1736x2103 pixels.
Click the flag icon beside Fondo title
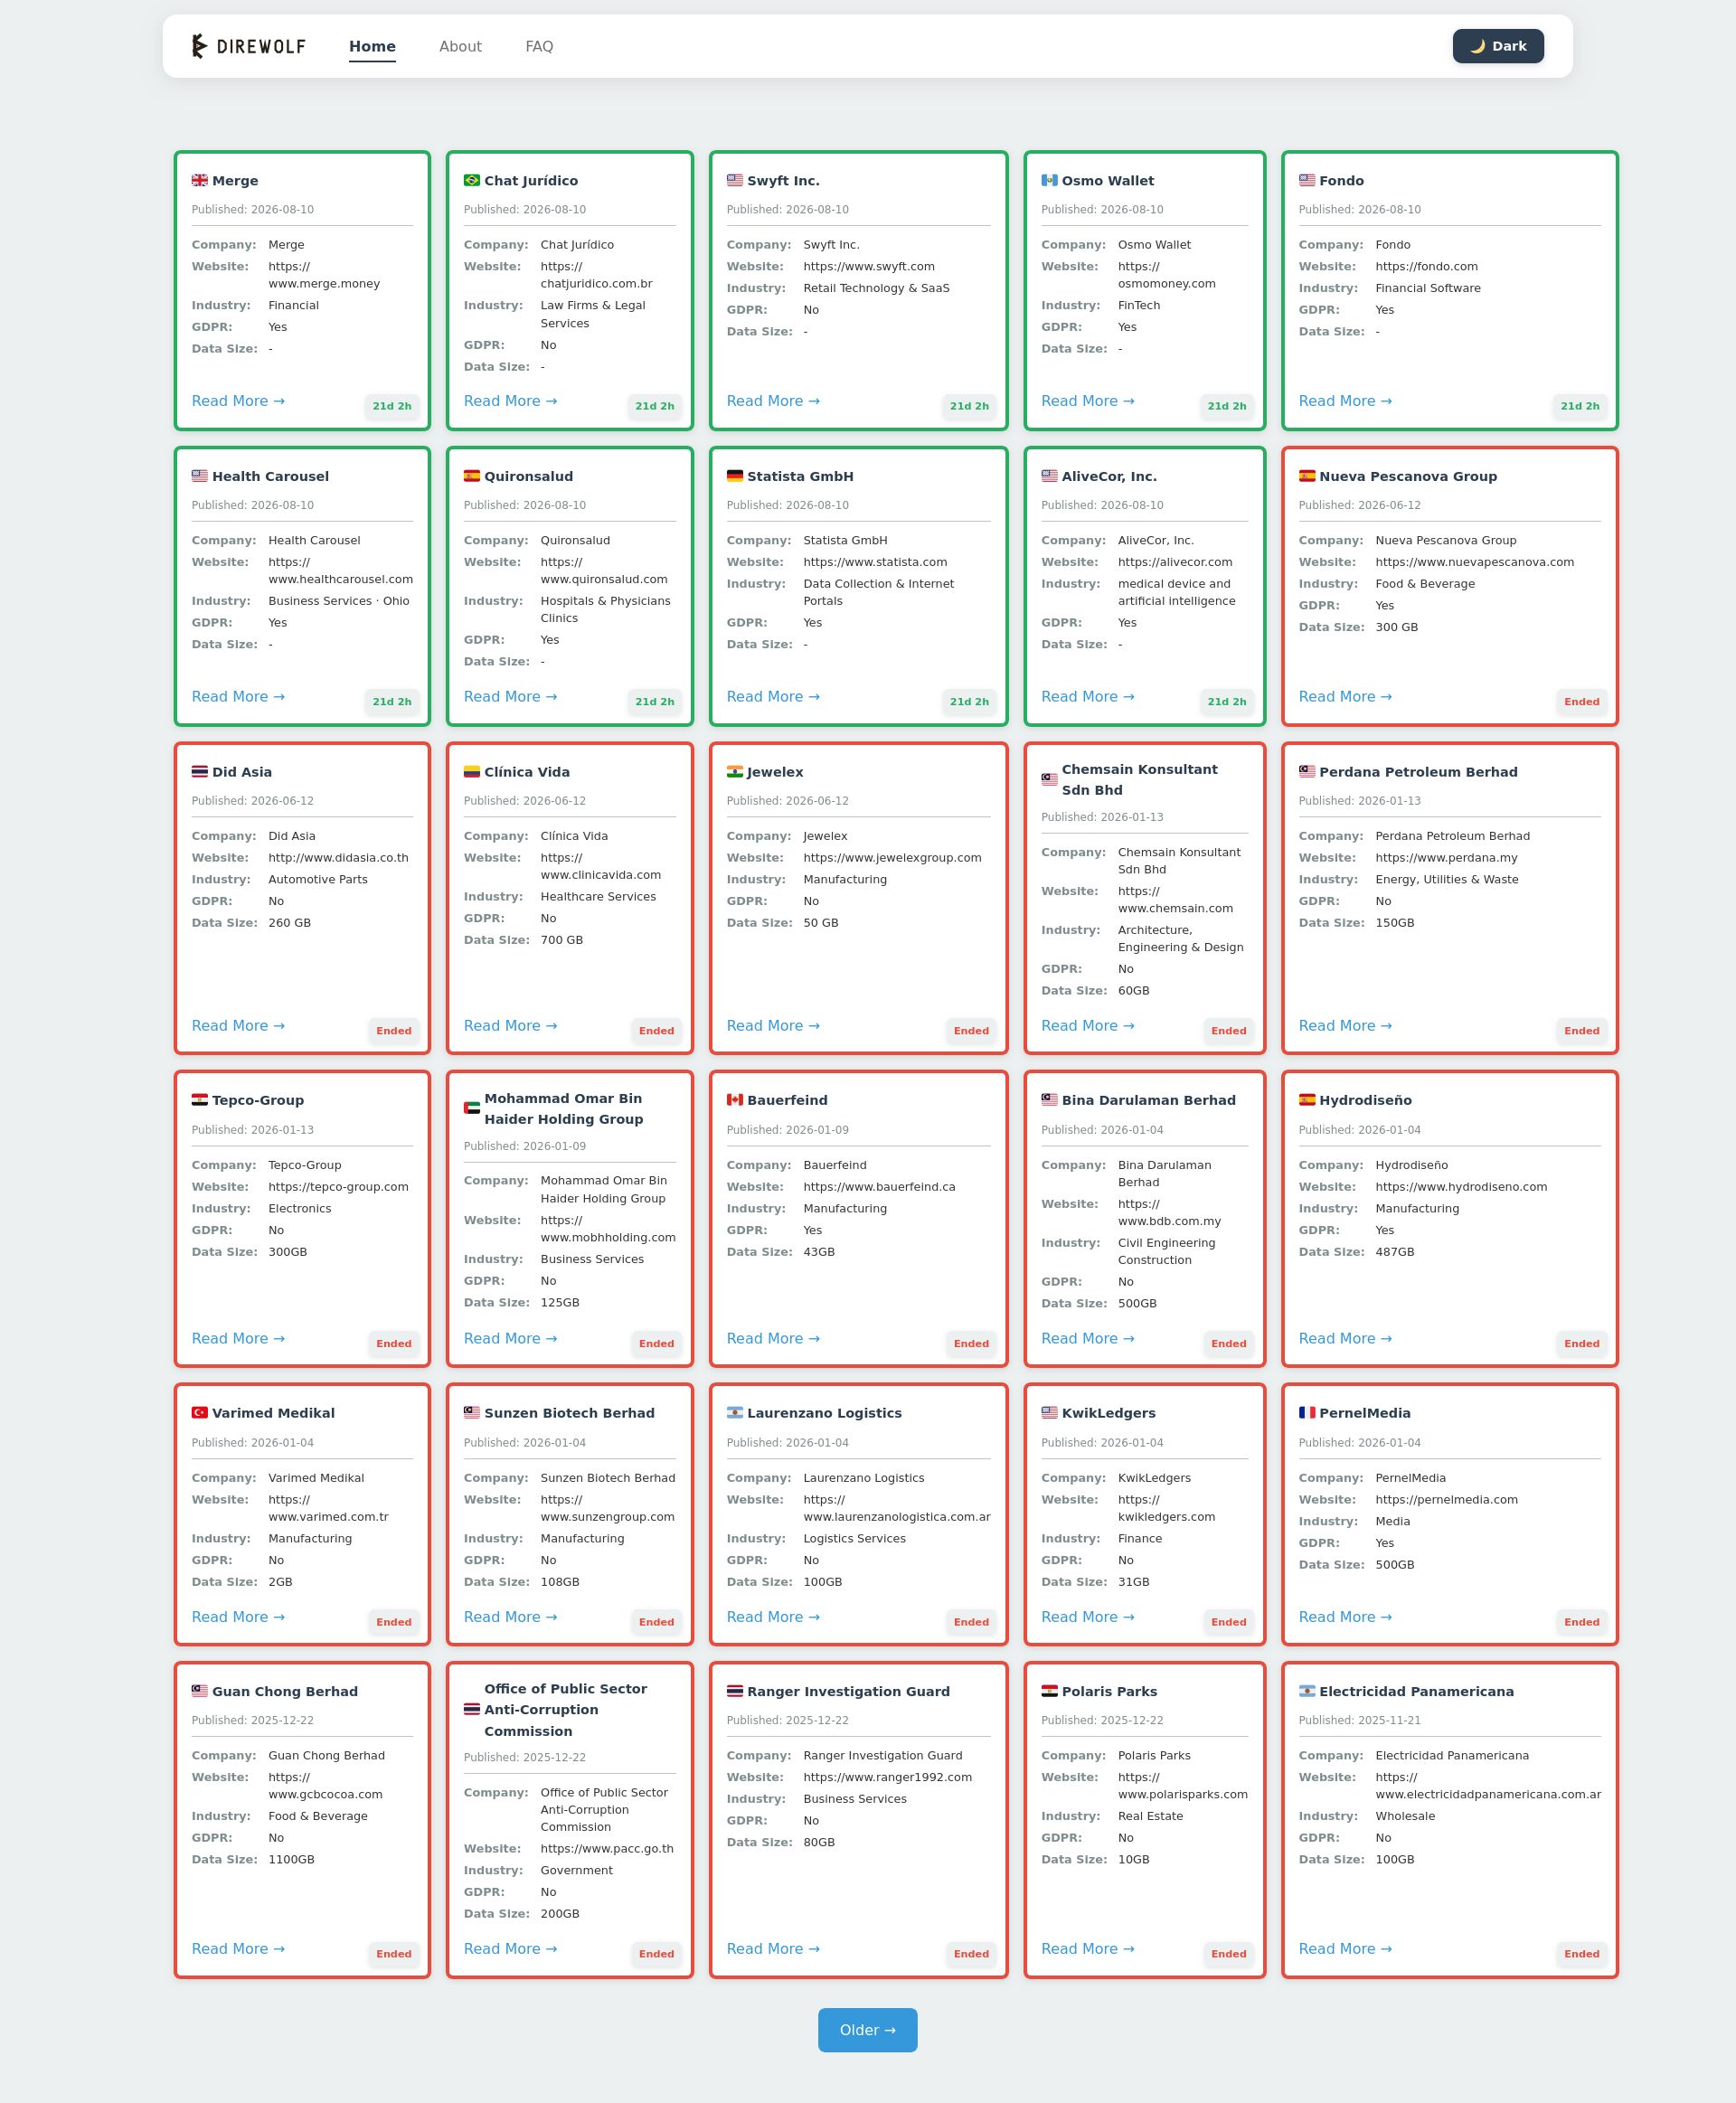coord(1307,181)
